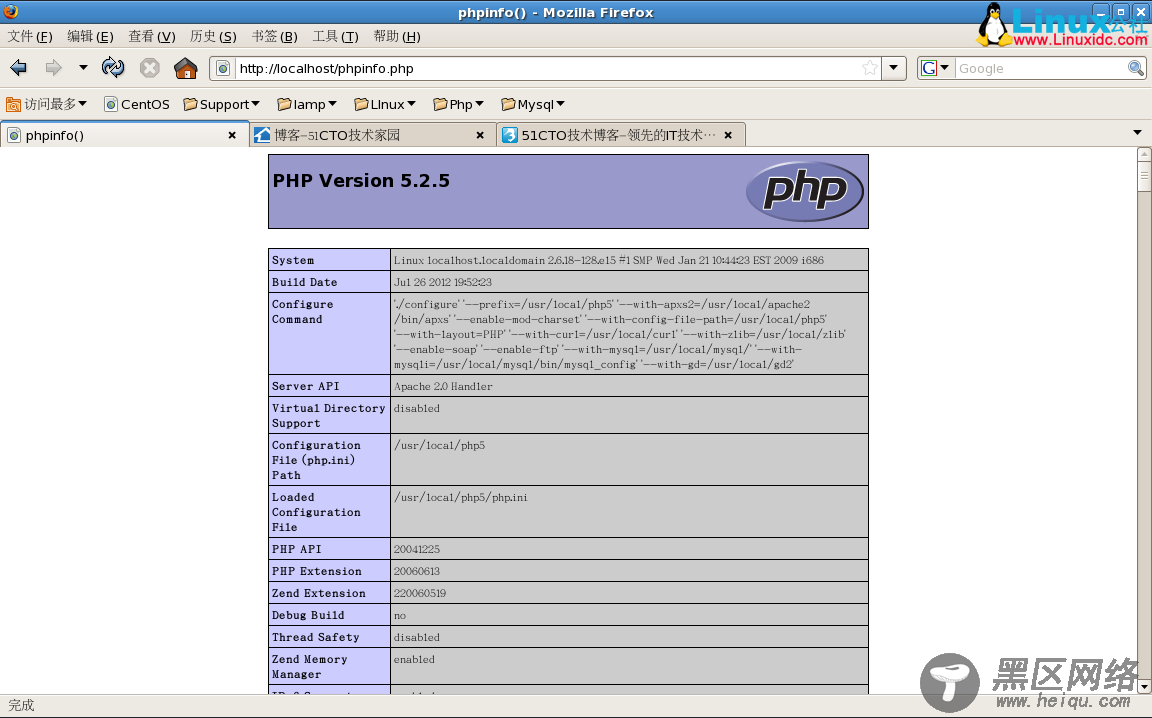This screenshot has height=718, width=1152.
Task: Expand the Php bookmarks folder
Action: pos(458,104)
